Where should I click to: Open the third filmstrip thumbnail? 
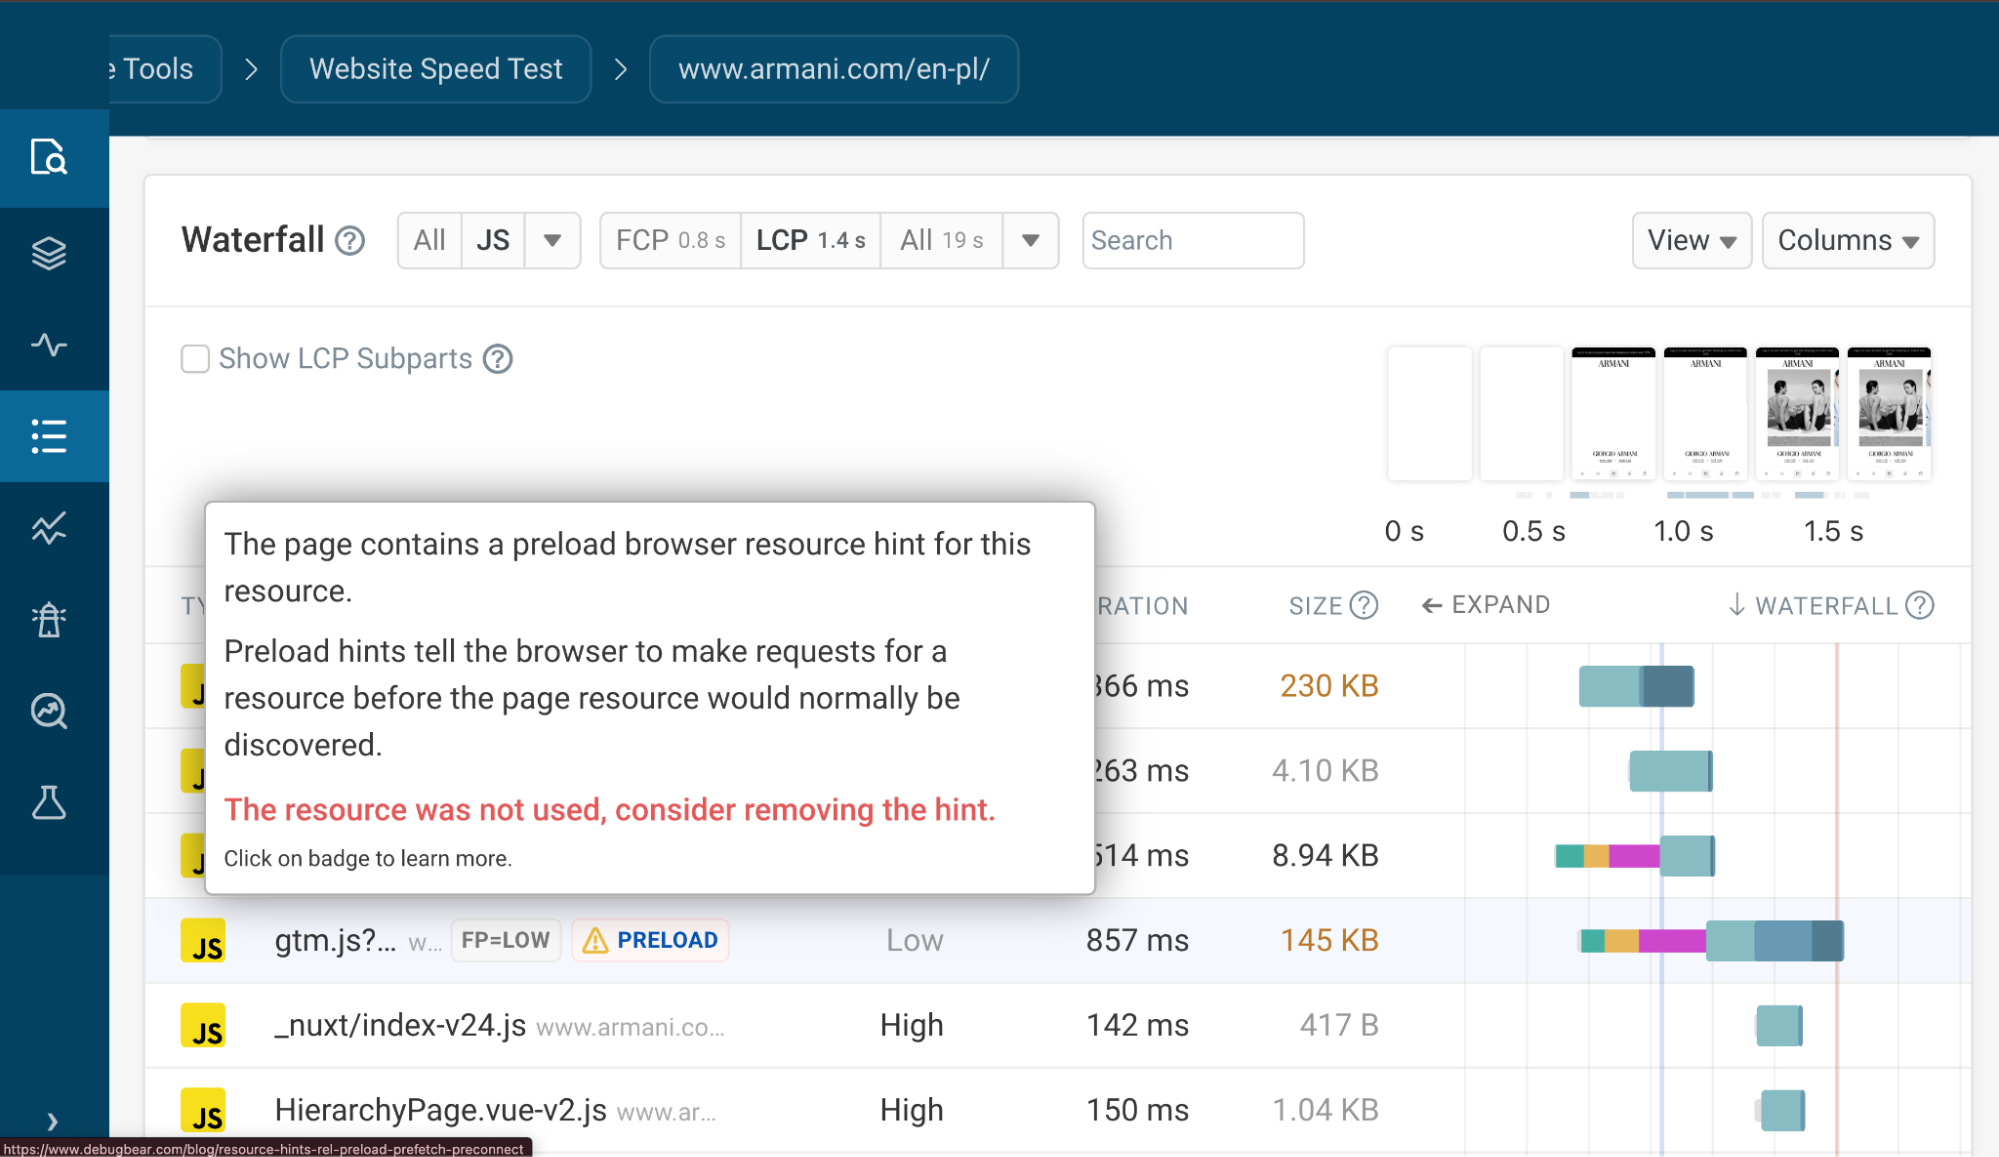(1613, 413)
